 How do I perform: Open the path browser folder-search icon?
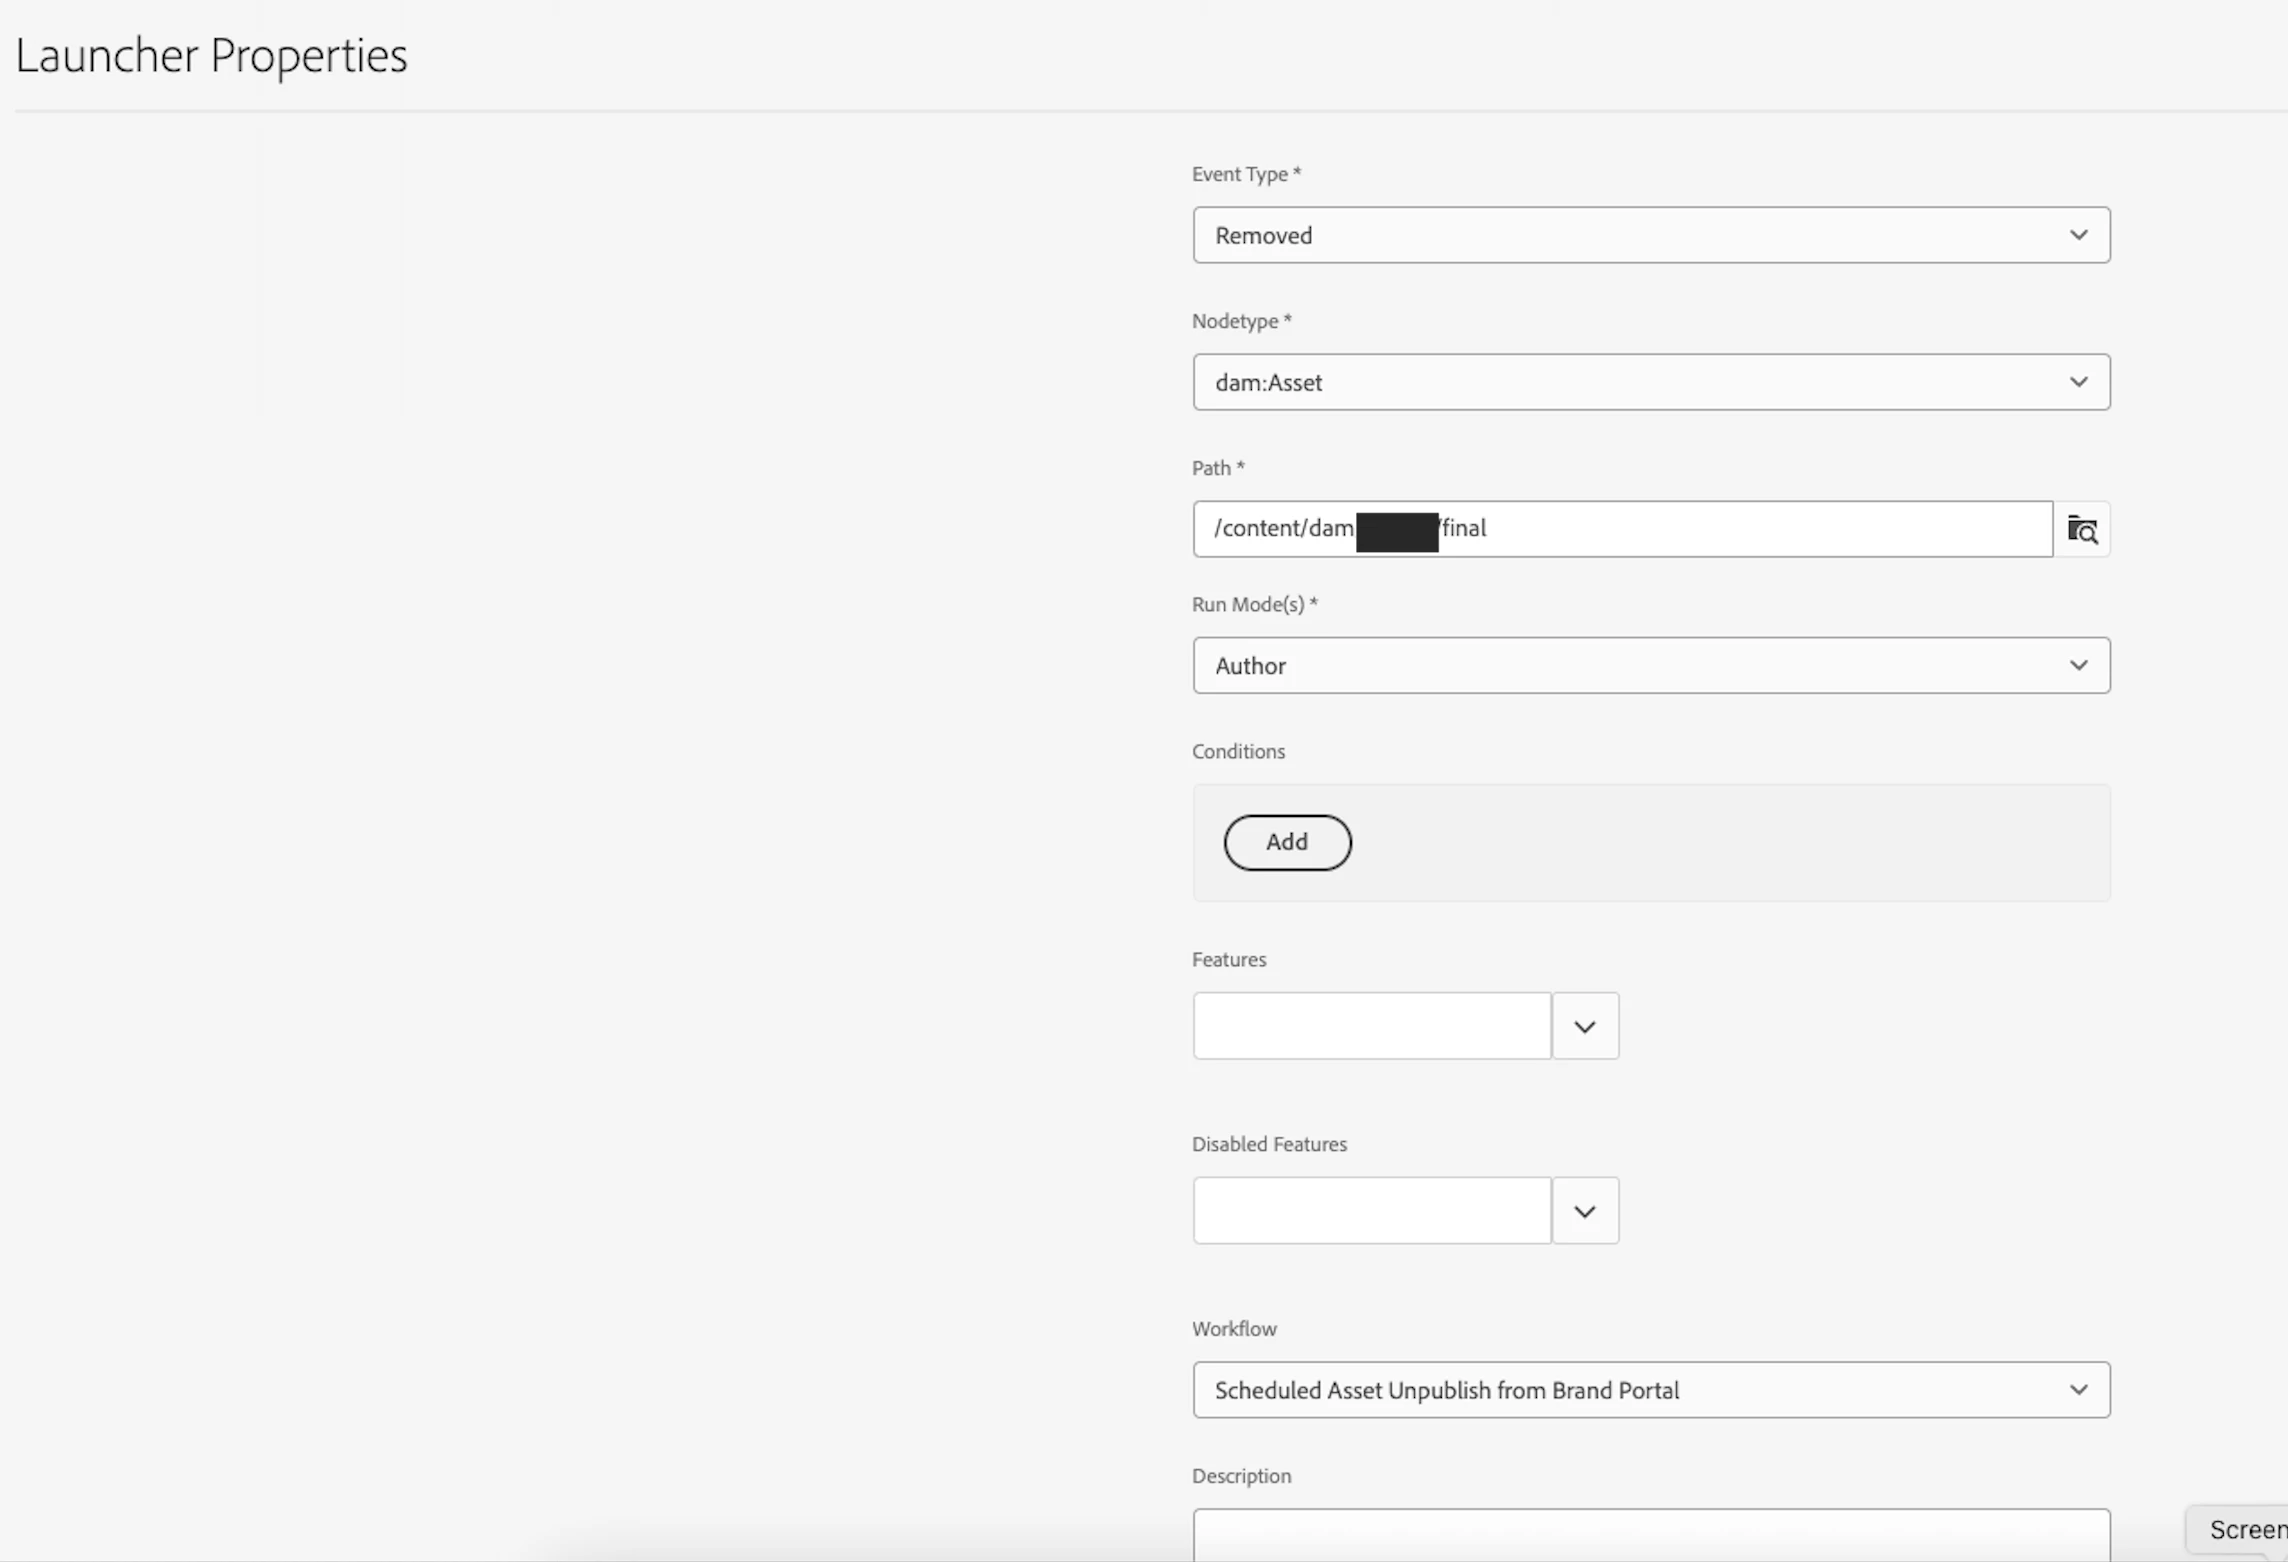(x=2082, y=529)
